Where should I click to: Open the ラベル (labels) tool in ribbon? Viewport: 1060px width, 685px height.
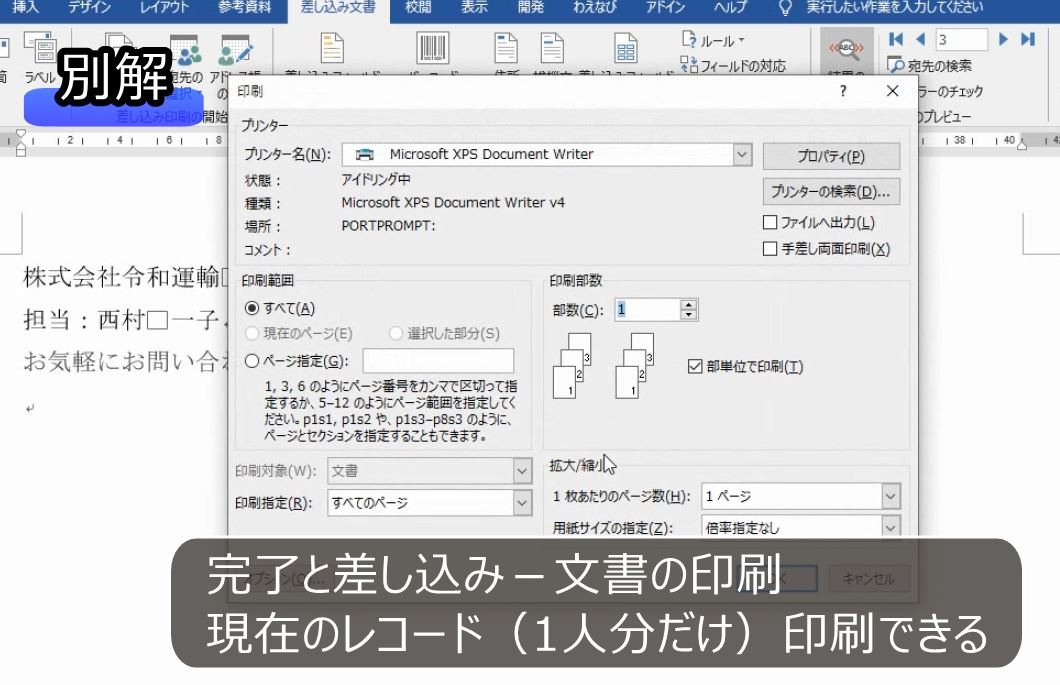[x=40, y=57]
